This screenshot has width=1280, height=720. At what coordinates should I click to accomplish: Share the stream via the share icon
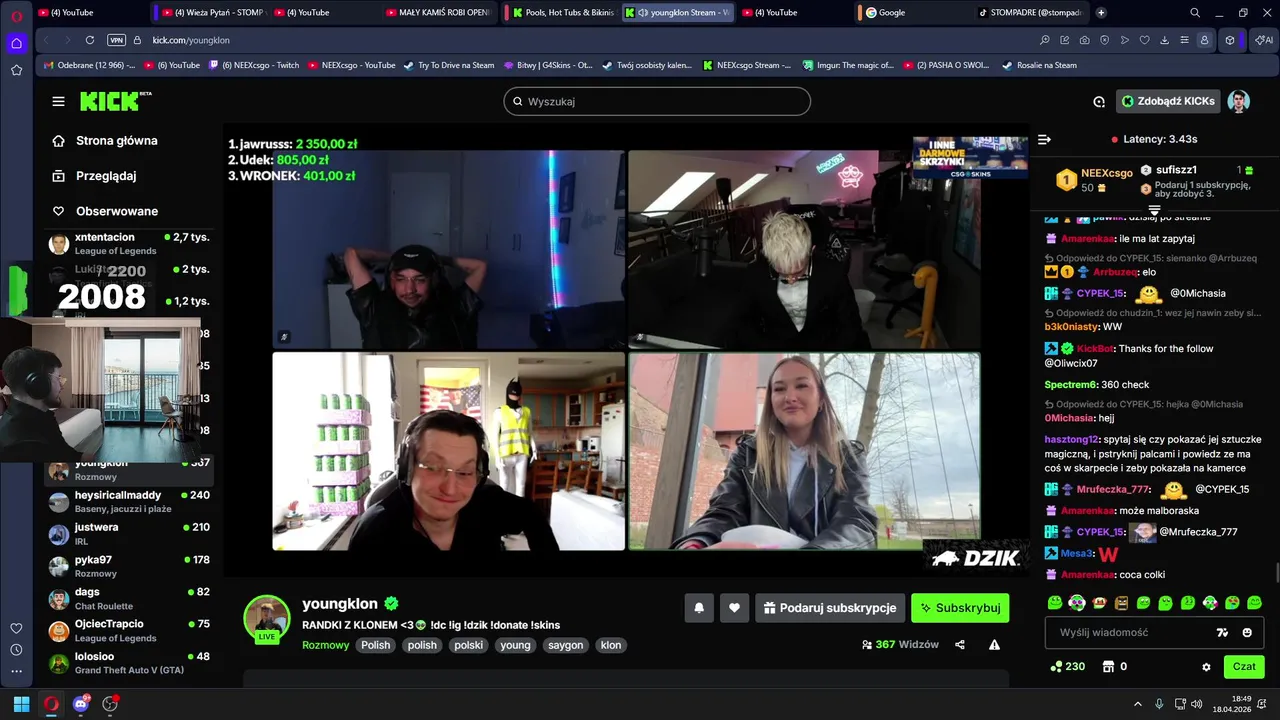tap(960, 645)
